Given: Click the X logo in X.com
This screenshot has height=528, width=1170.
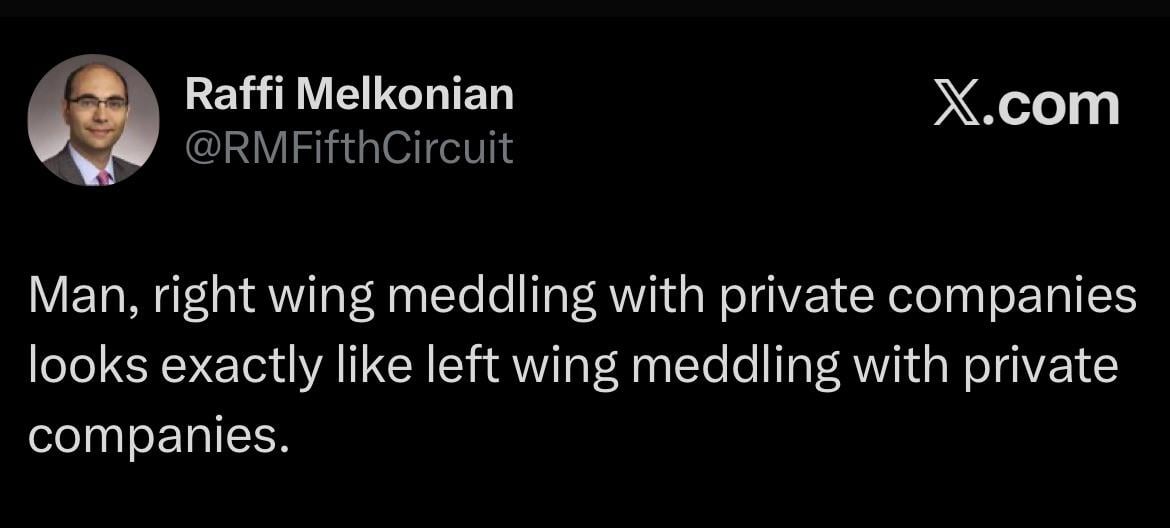Looking at the screenshot, I should coord(957,107).
